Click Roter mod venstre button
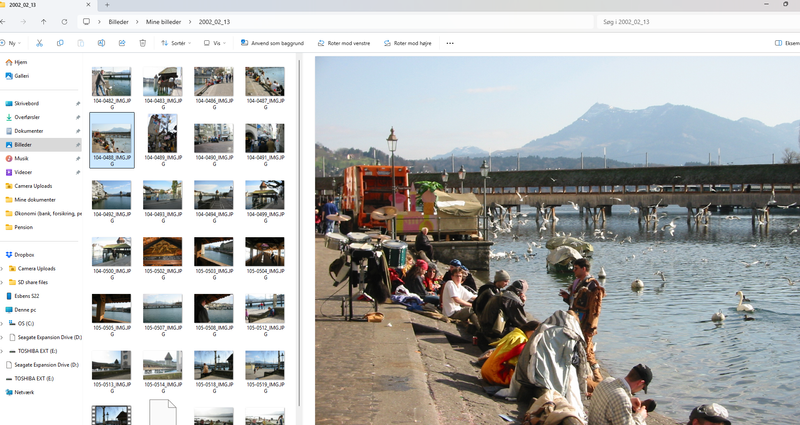The height and width of the screenshot is (425, 800). click(343, 43)
